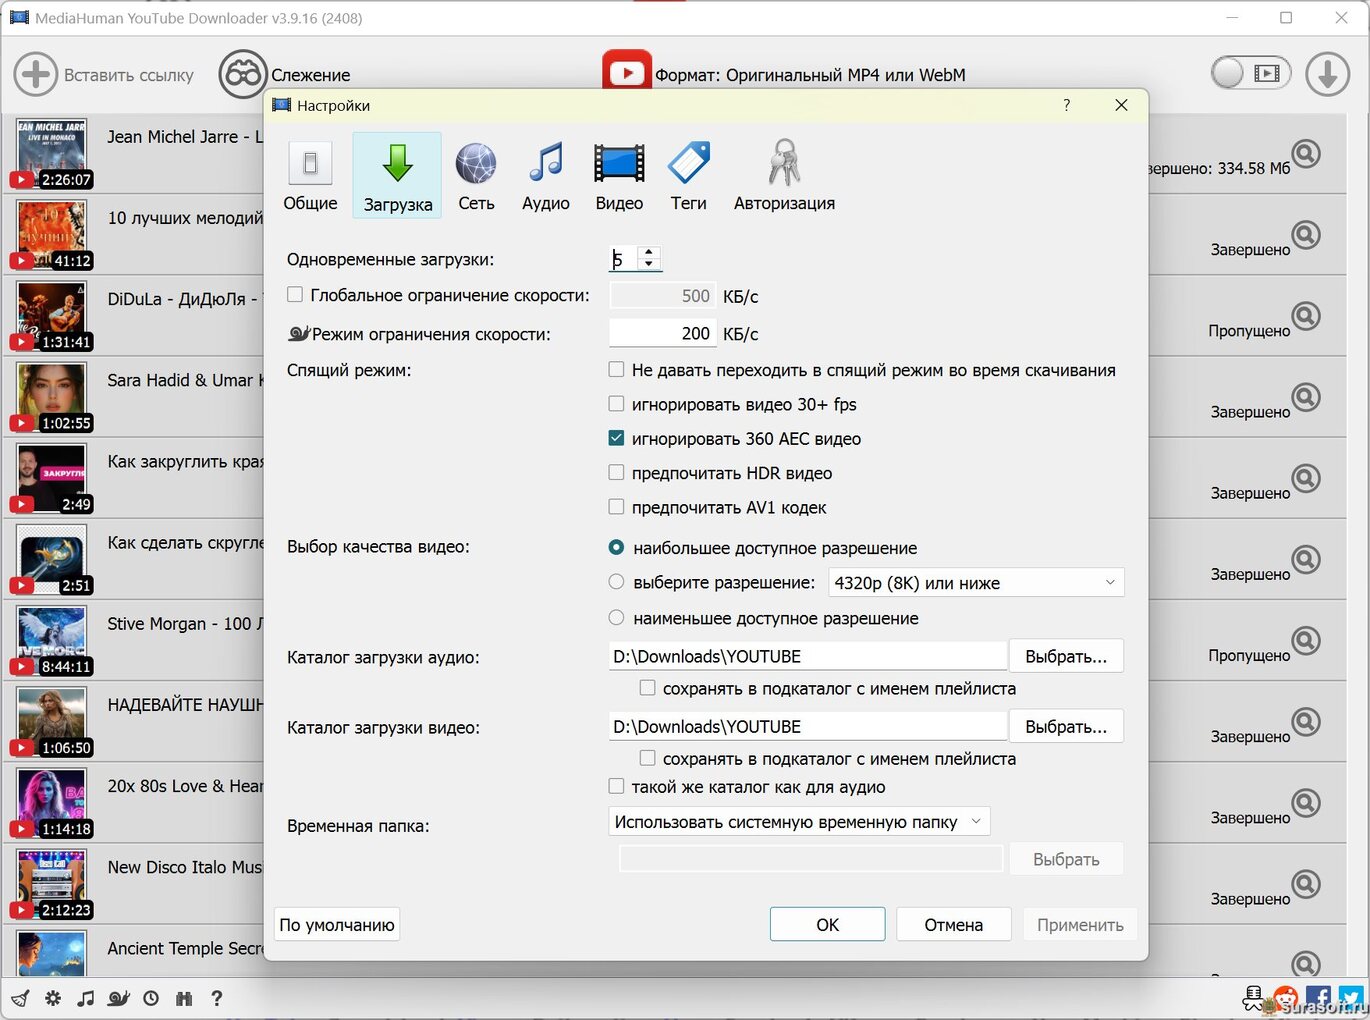Click Выбрать button for audio folder

point(1065,657)
